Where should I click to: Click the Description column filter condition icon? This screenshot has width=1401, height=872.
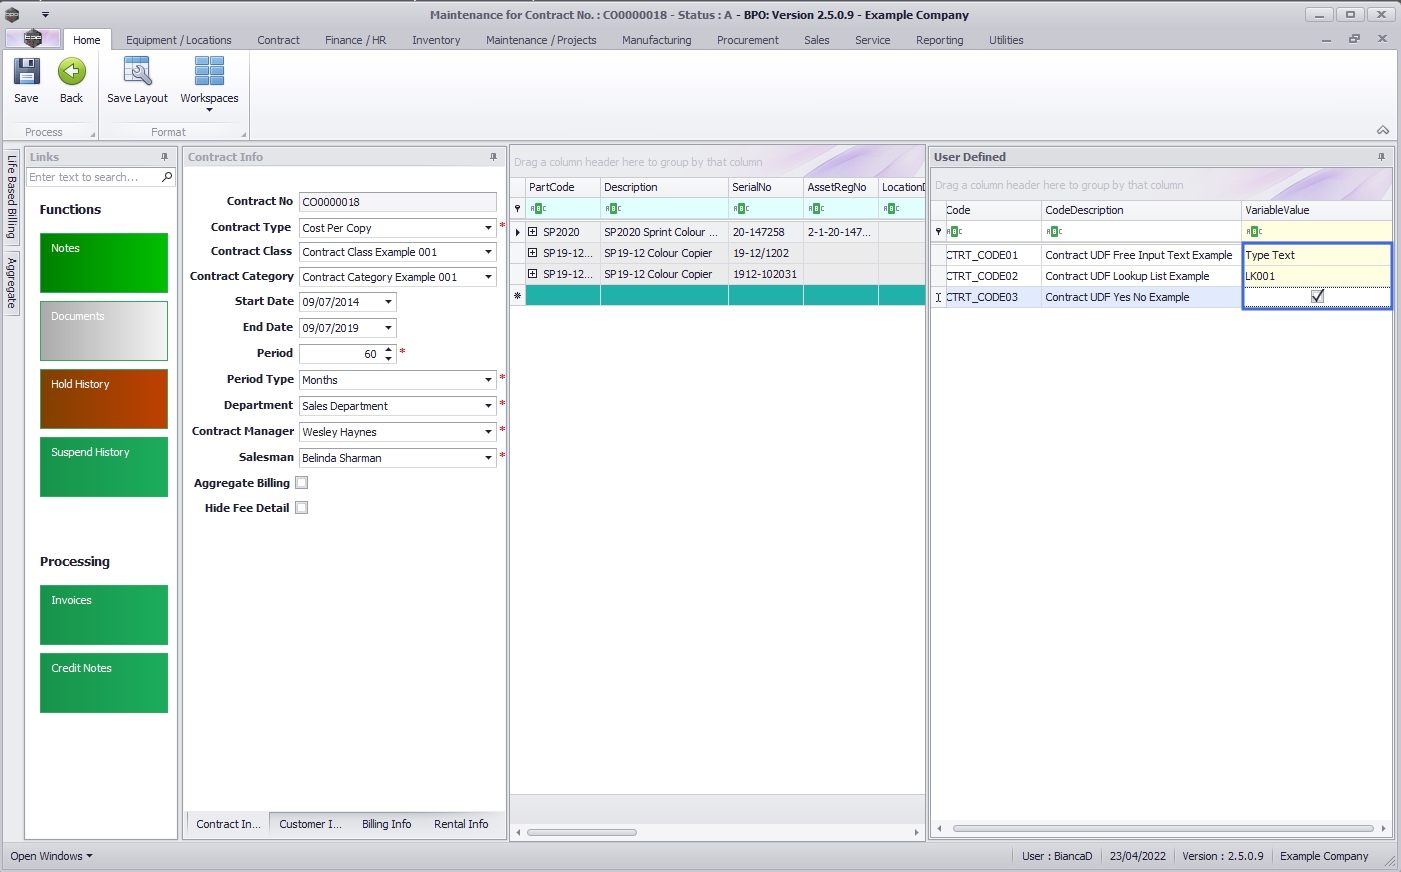pyautogui.click(x=613, y=209)
